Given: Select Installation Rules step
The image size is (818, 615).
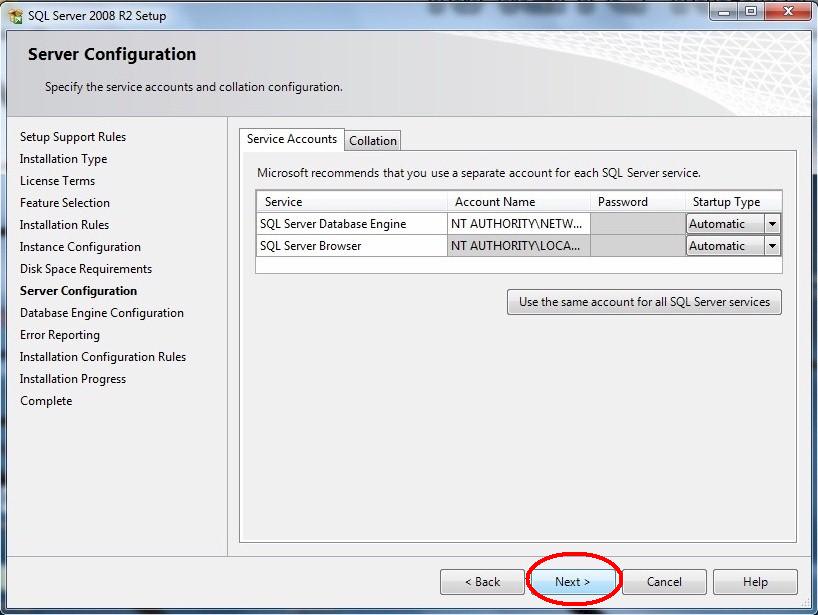Looking at the screenshot, I should pos(64,224).
